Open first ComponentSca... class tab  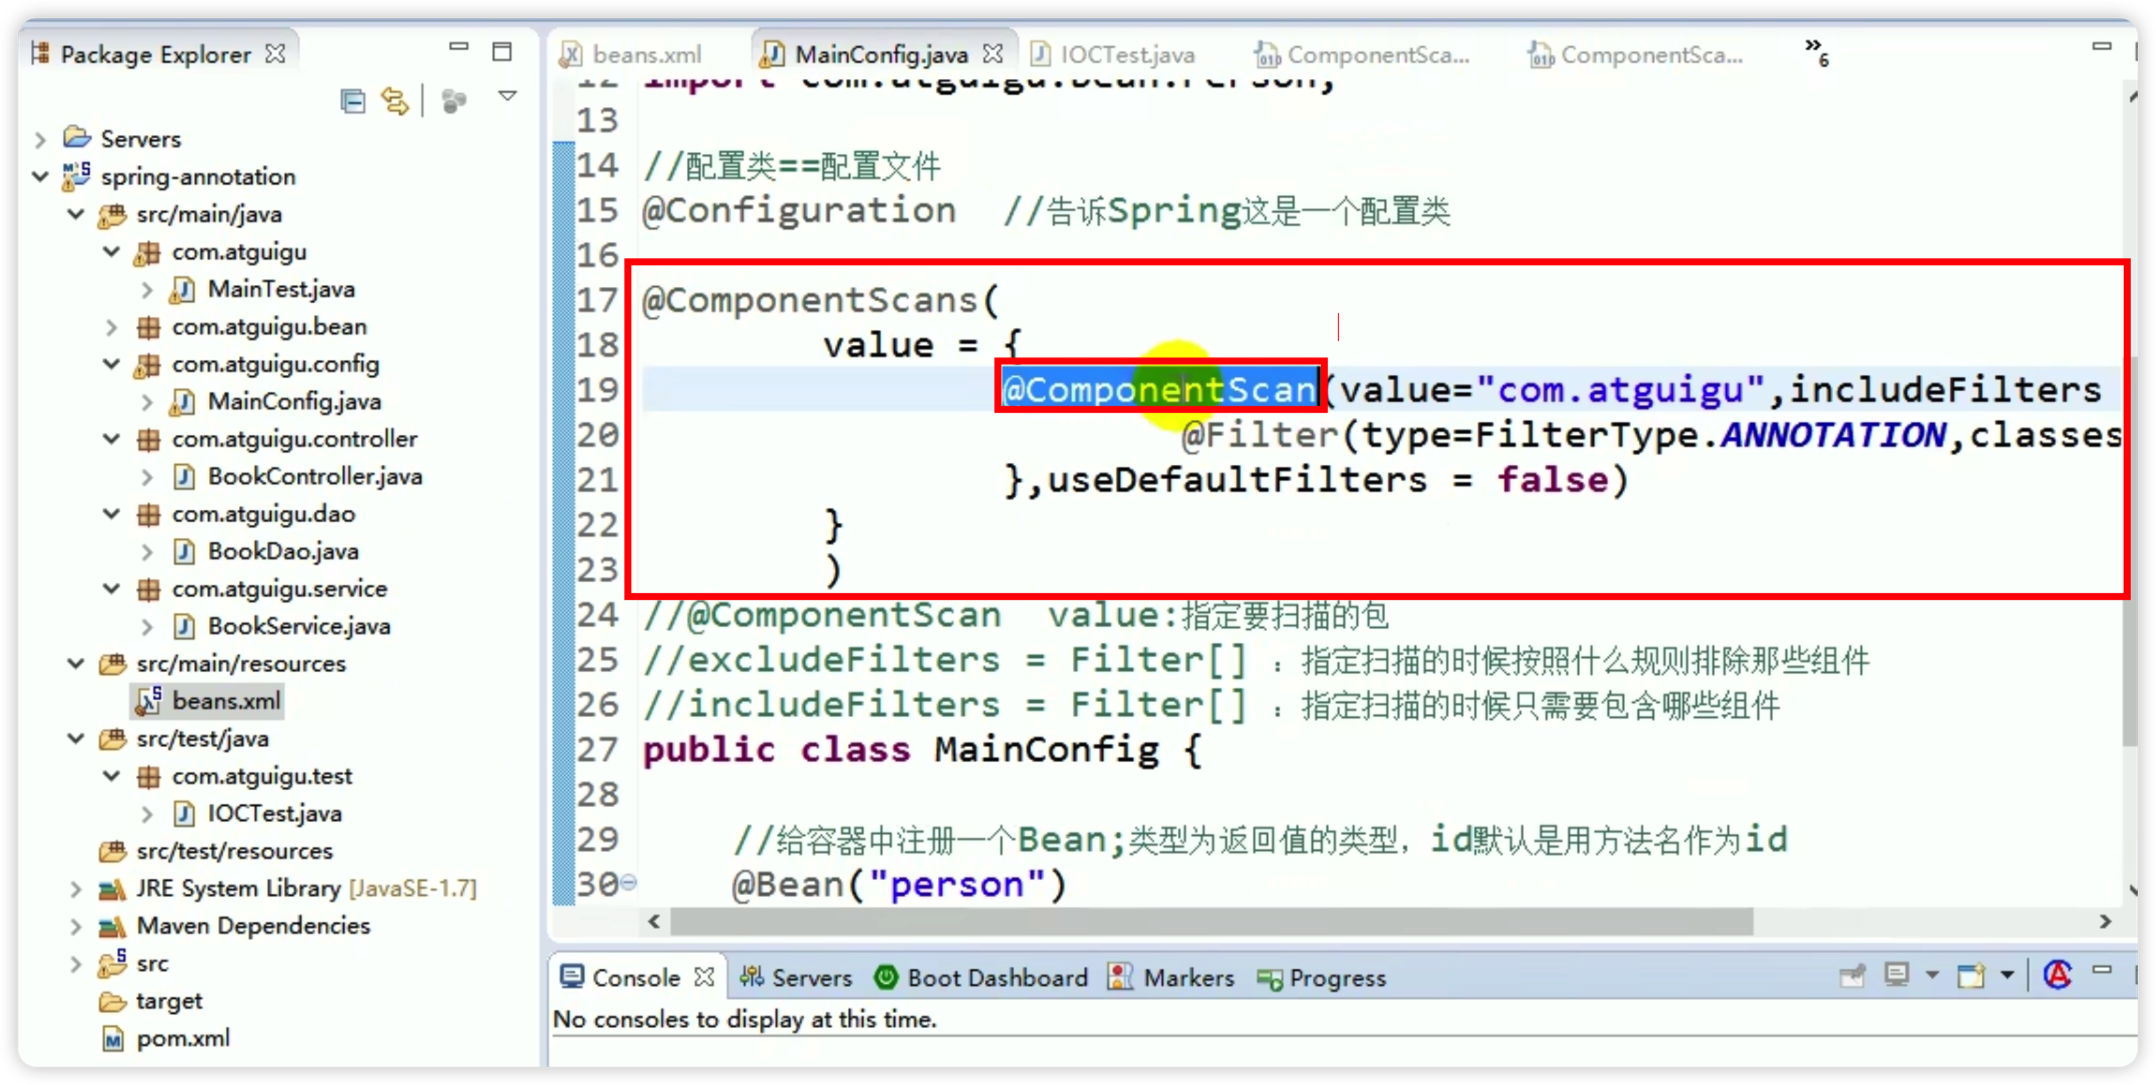(1362, 55)
